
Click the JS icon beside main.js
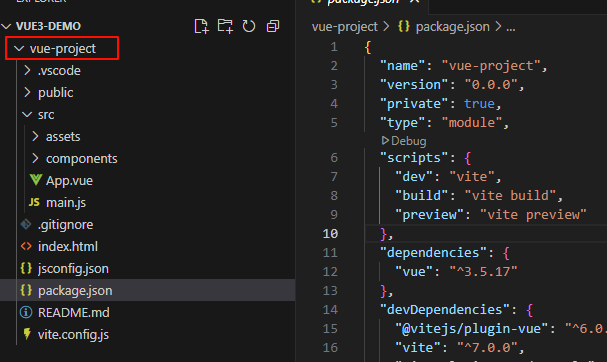(34, 202)
